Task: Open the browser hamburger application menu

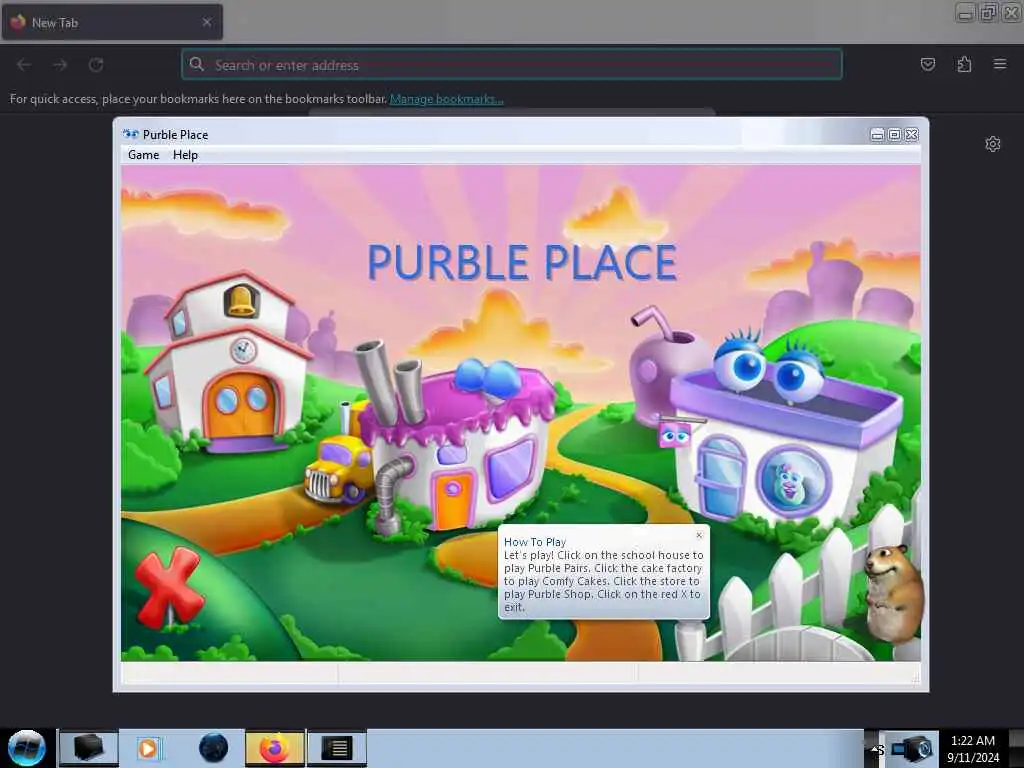Action: click(x=1000, y=65)
